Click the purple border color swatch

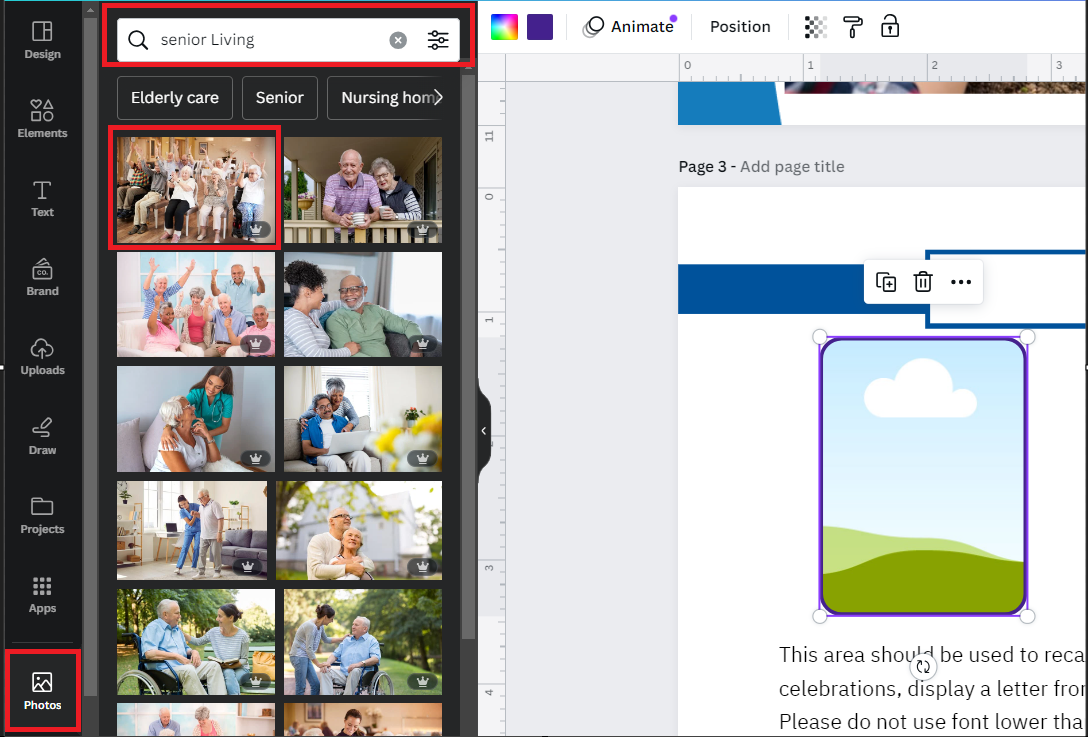540,26
